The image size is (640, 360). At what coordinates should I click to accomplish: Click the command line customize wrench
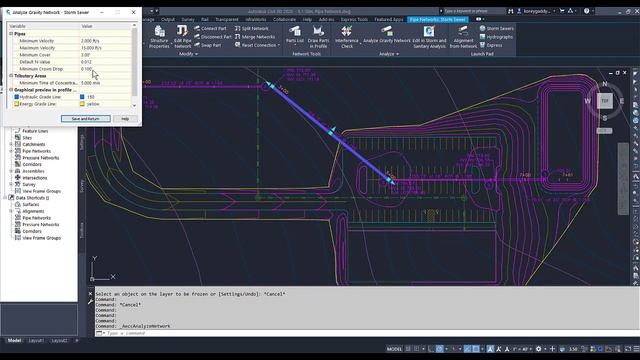pyautogui.click(x=91, y=302)
